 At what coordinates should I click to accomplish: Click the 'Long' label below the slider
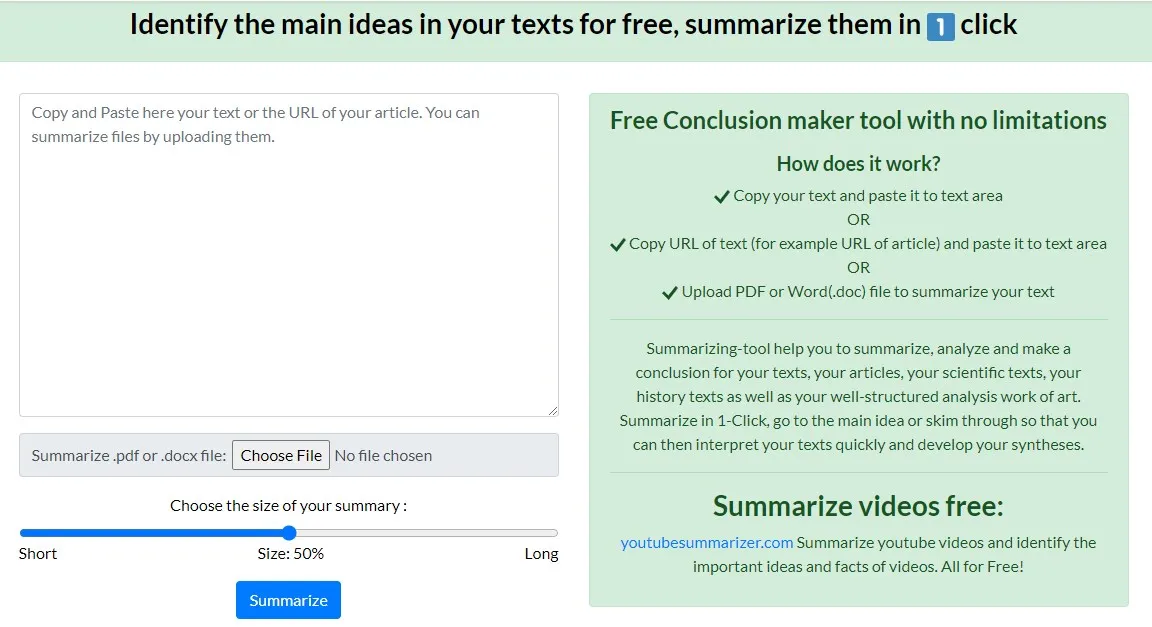[x=541, y=553]
